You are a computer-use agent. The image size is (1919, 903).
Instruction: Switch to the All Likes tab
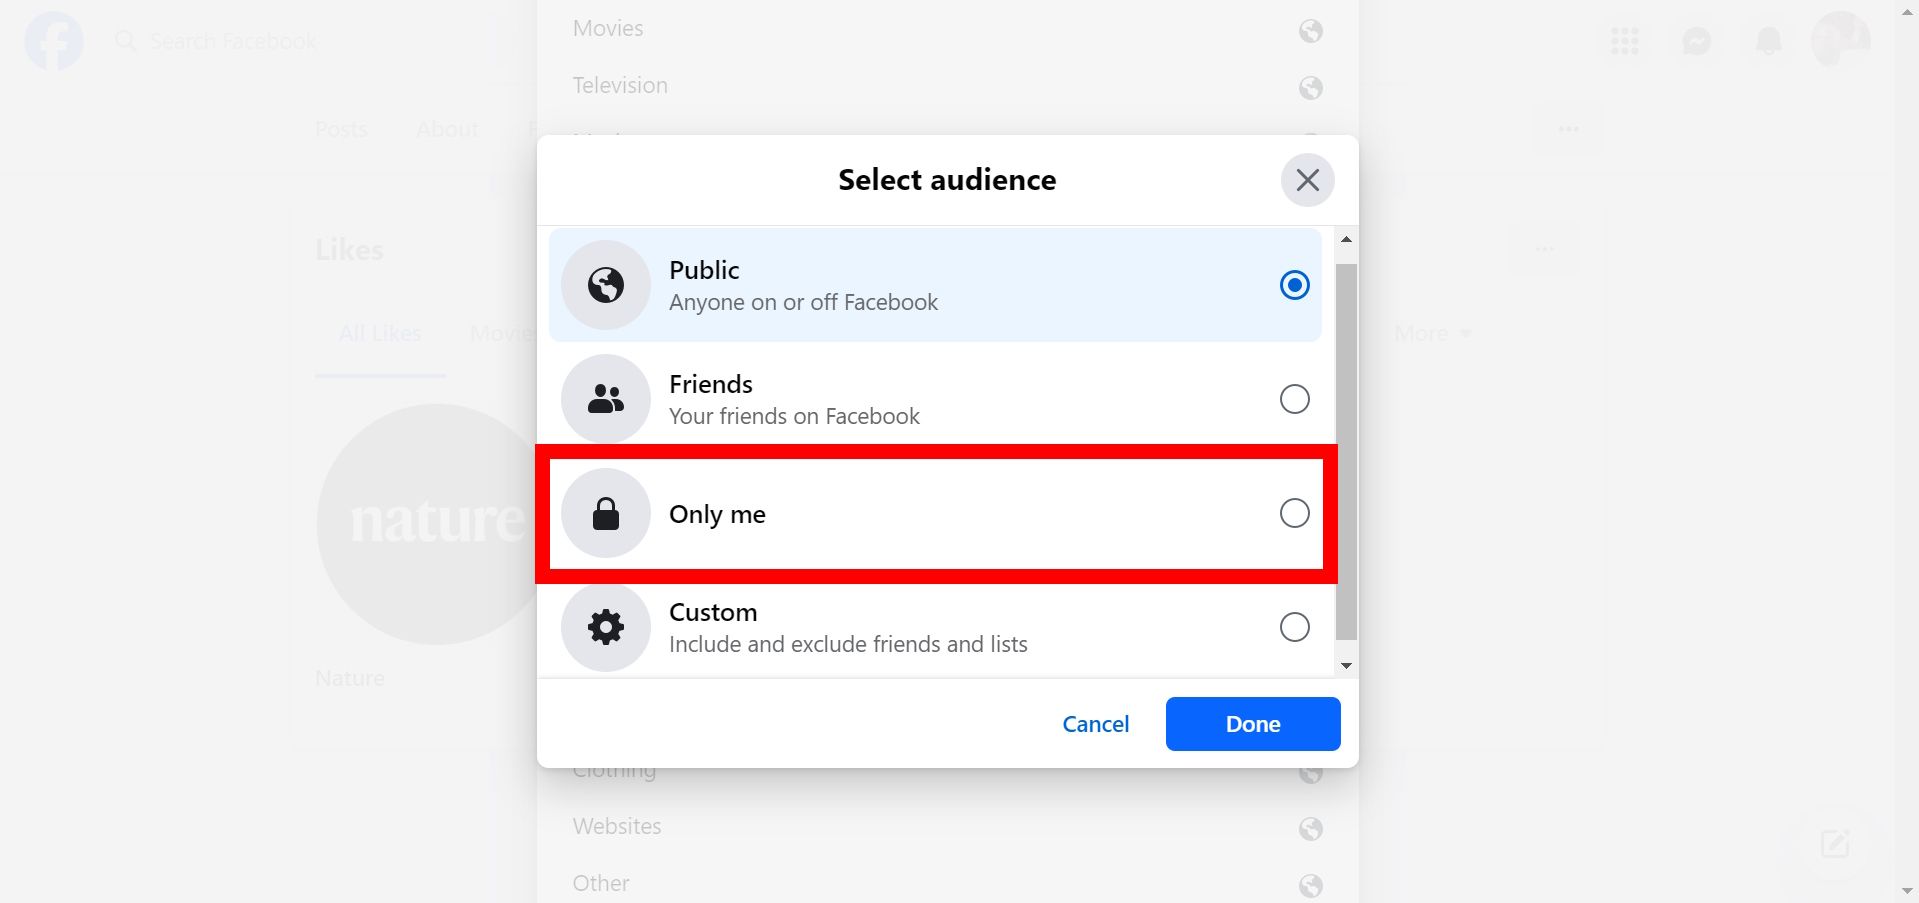click(x=380, y=333)
